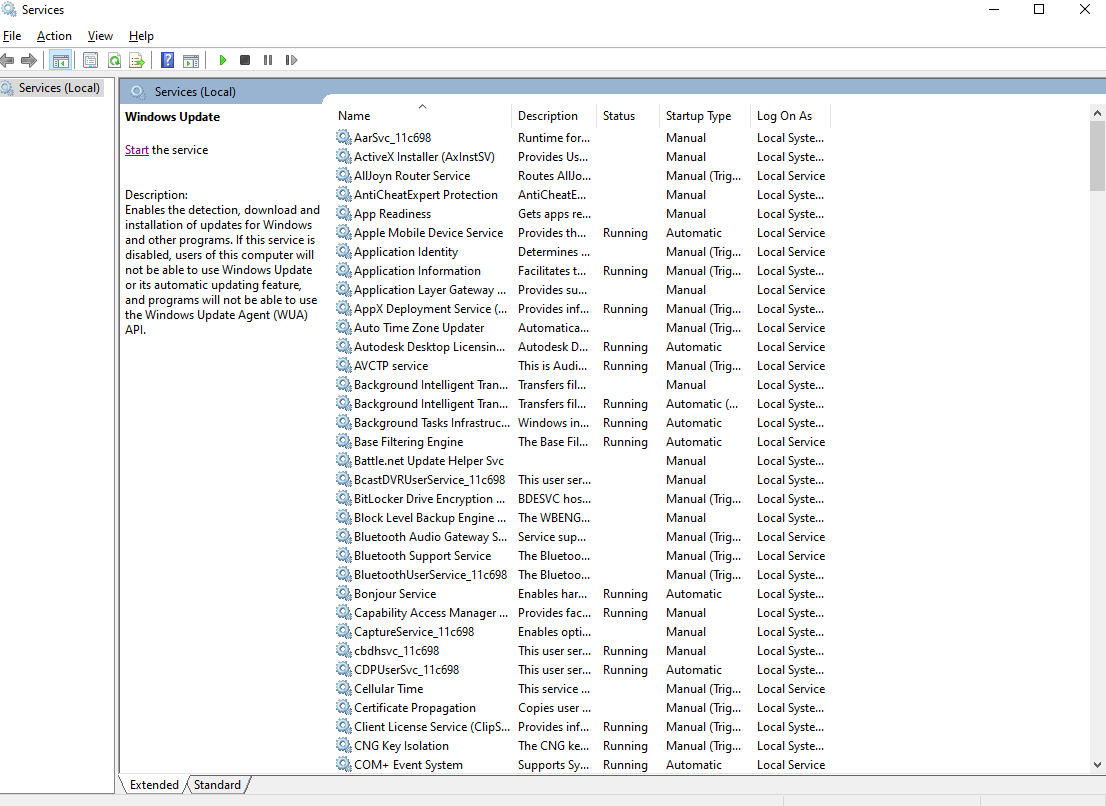The height and width of the screenshot is (806, 1106).
Task: Switch to the Extended tab
Action: point(154,785)
